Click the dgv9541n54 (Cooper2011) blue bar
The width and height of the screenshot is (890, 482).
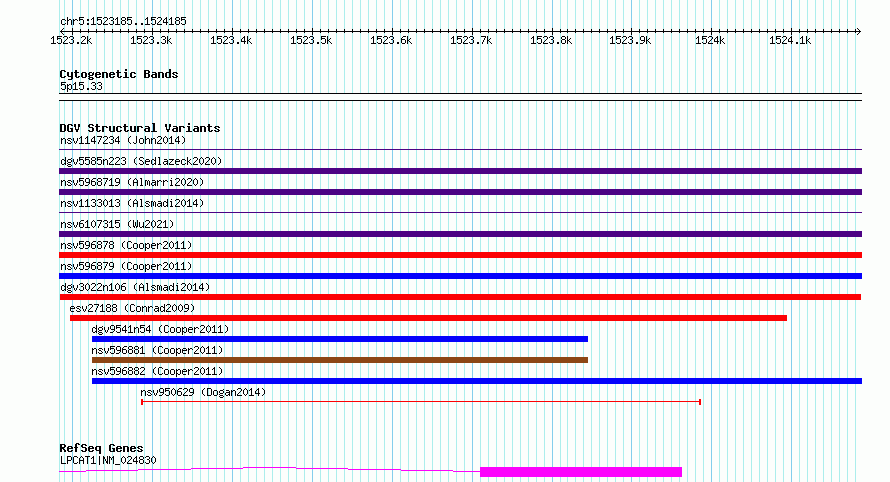pos(339,339)
